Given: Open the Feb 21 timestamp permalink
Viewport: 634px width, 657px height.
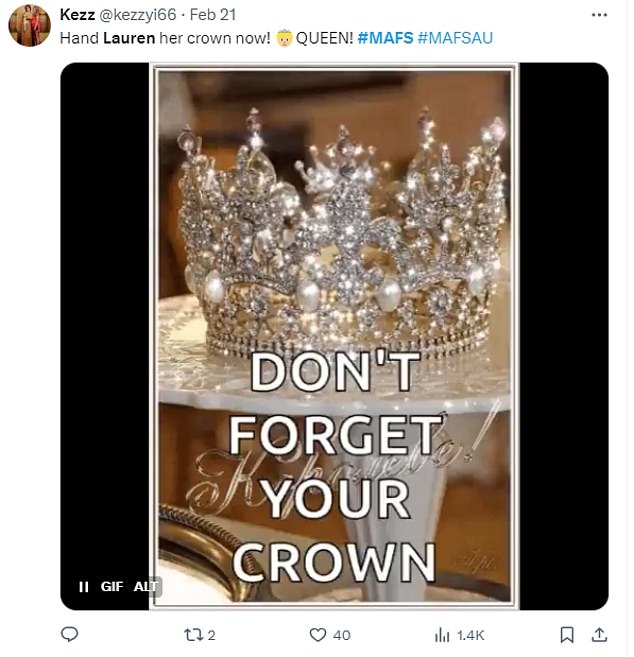Looking at the screenshot, I should pyautogui.click(x=213, y=15).
